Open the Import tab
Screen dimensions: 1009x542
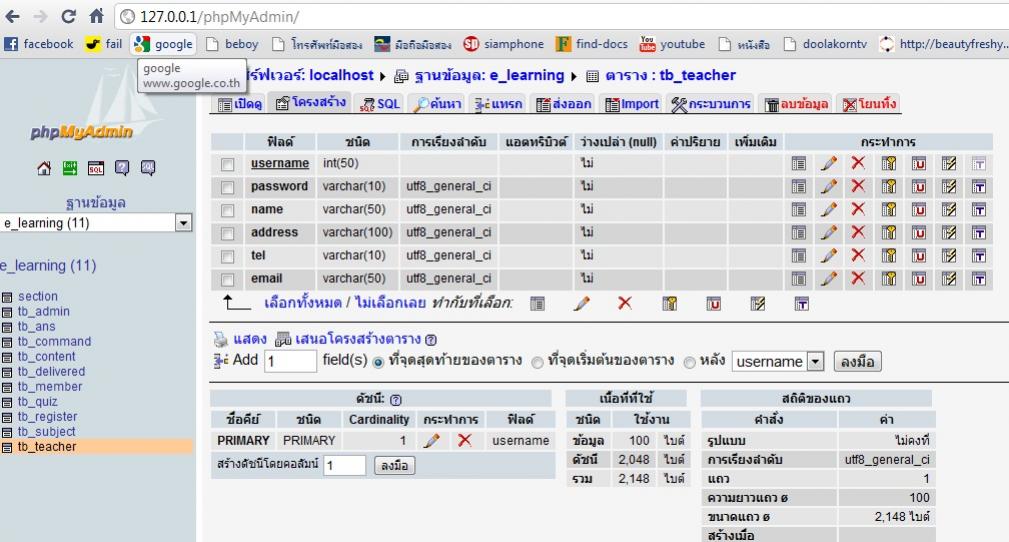(632, 104)
